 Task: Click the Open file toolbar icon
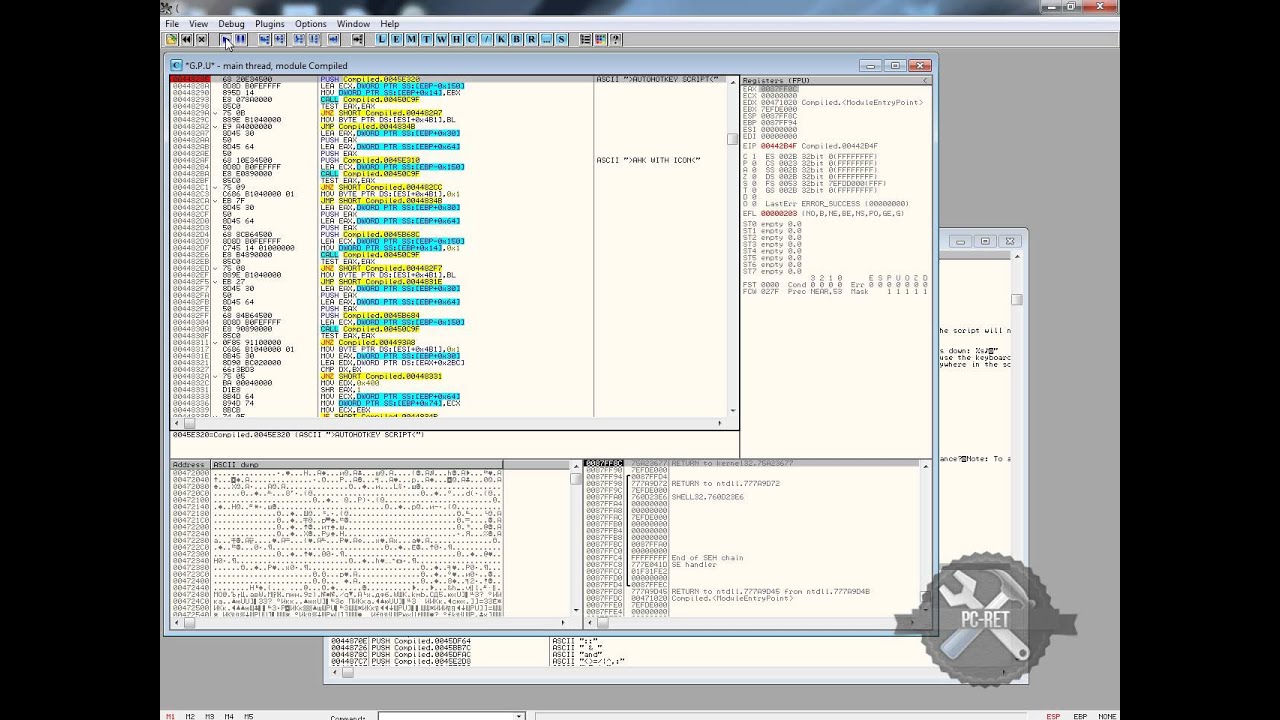tap(172, 39)
